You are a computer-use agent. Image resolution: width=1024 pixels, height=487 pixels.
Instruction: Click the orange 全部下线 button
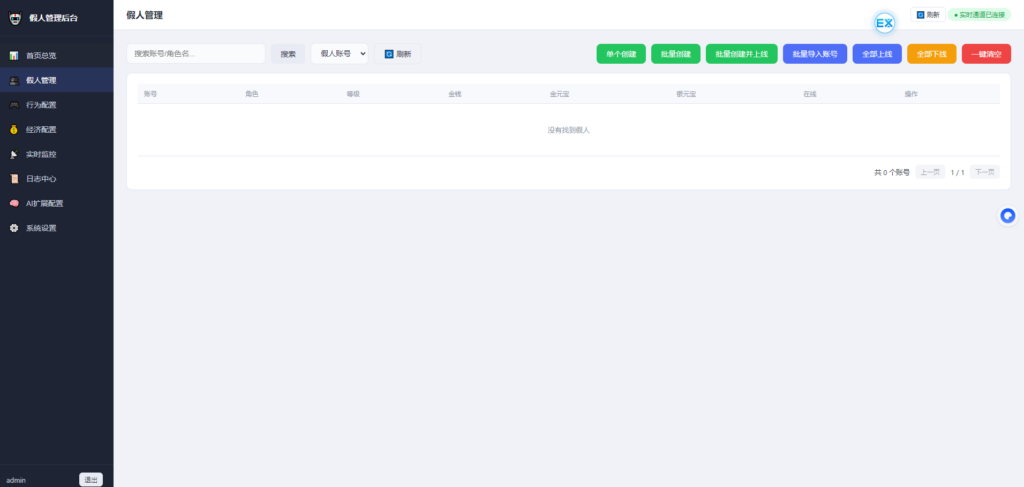coord(932,54)
